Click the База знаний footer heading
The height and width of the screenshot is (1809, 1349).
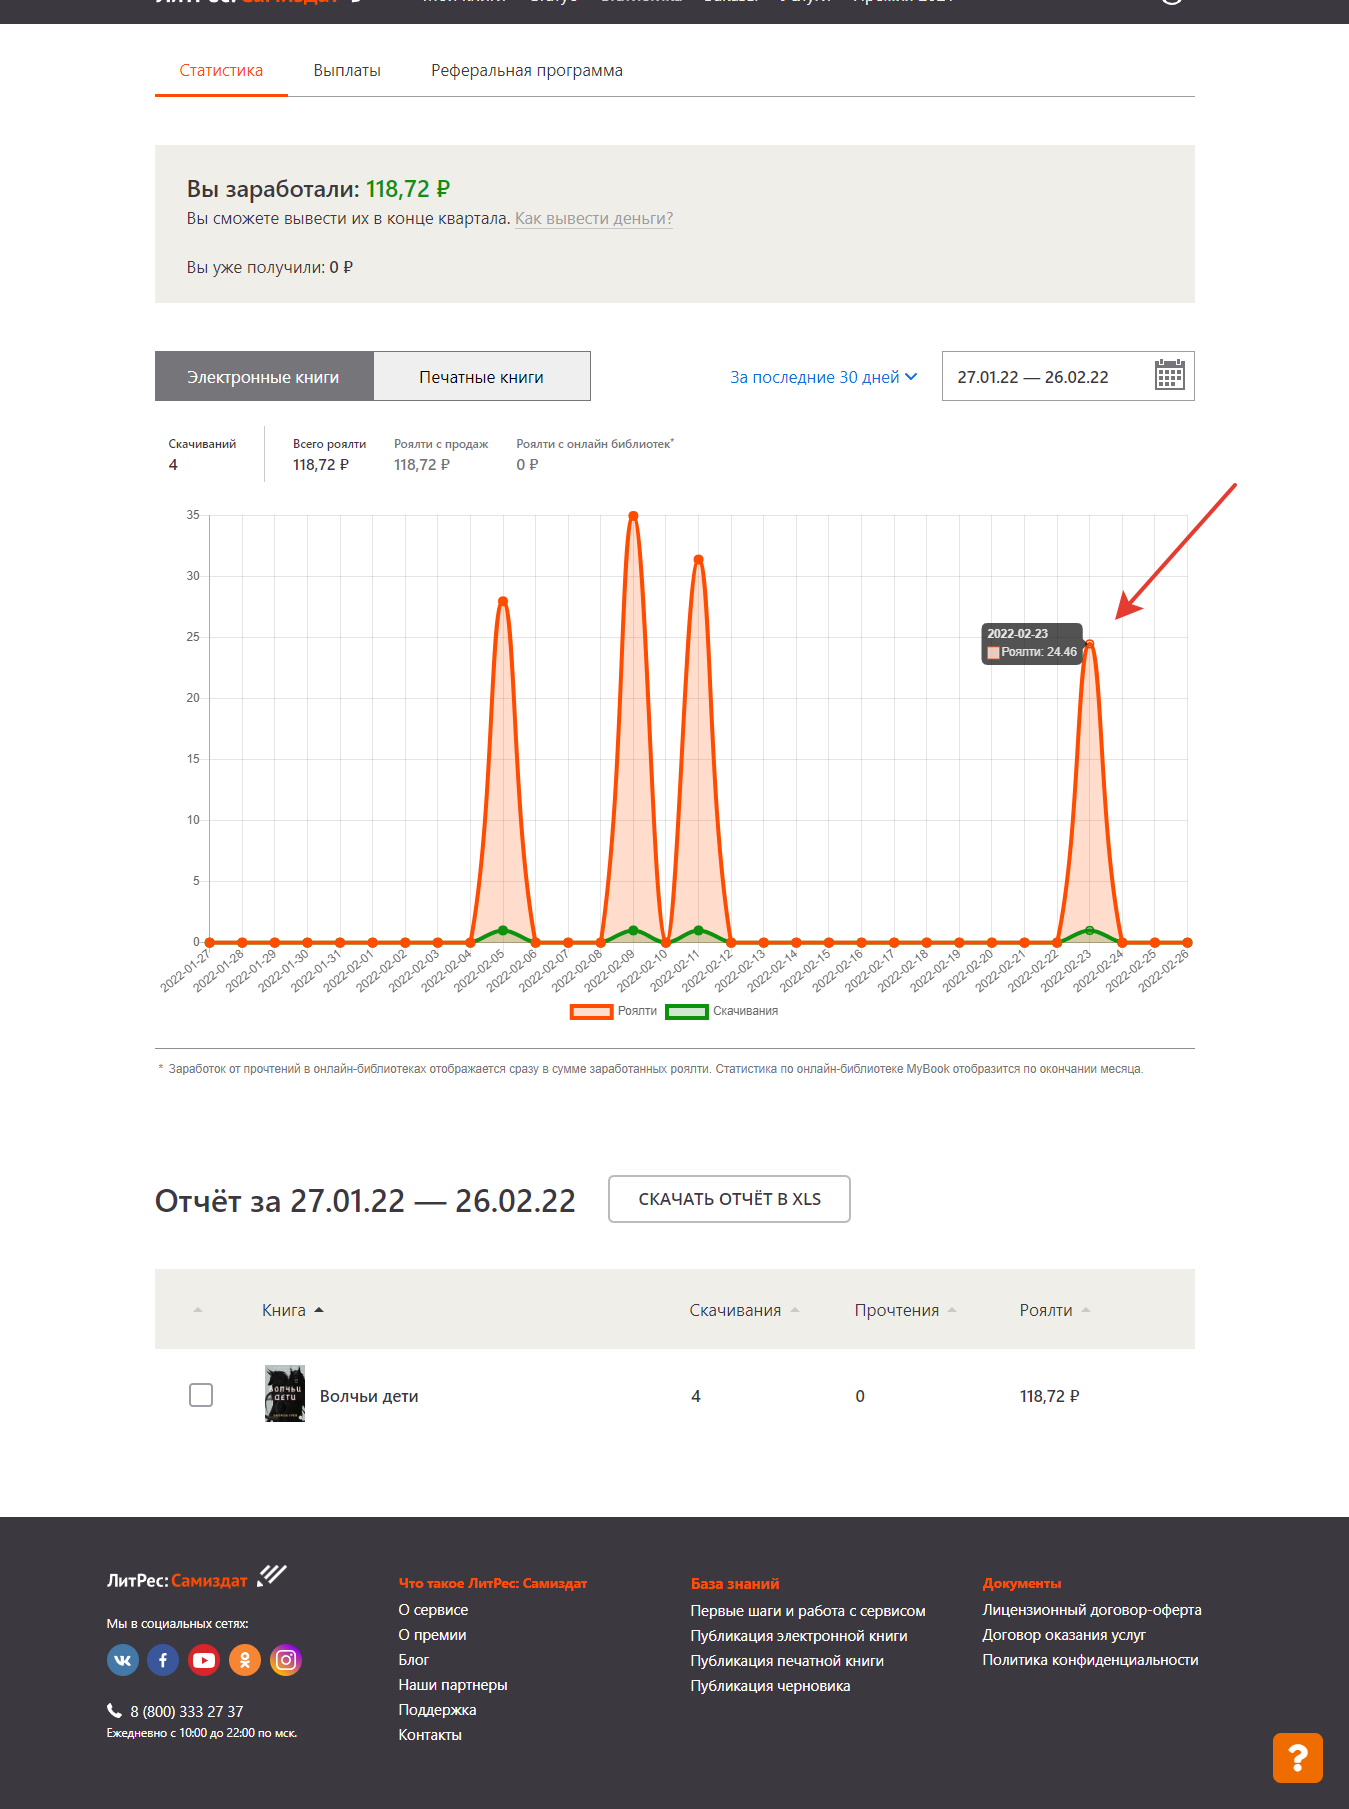(735, 1583)
